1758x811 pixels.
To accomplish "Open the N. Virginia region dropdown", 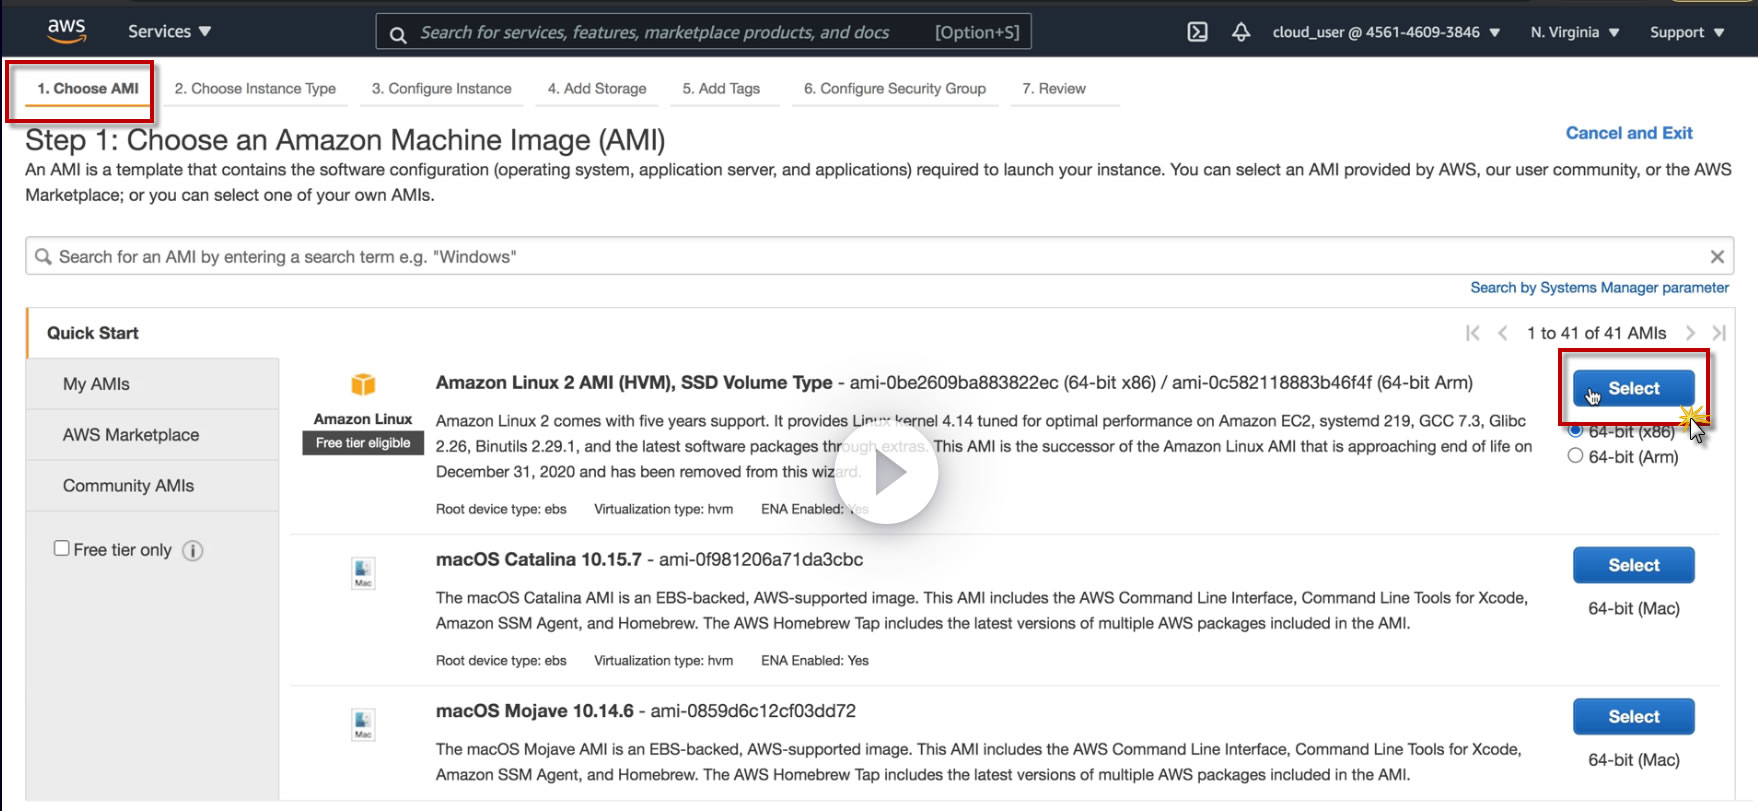I will (1574, 32).
